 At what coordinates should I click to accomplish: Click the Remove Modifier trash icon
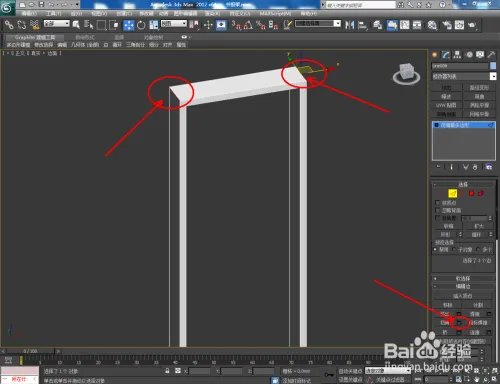click(x=475, y=167)
